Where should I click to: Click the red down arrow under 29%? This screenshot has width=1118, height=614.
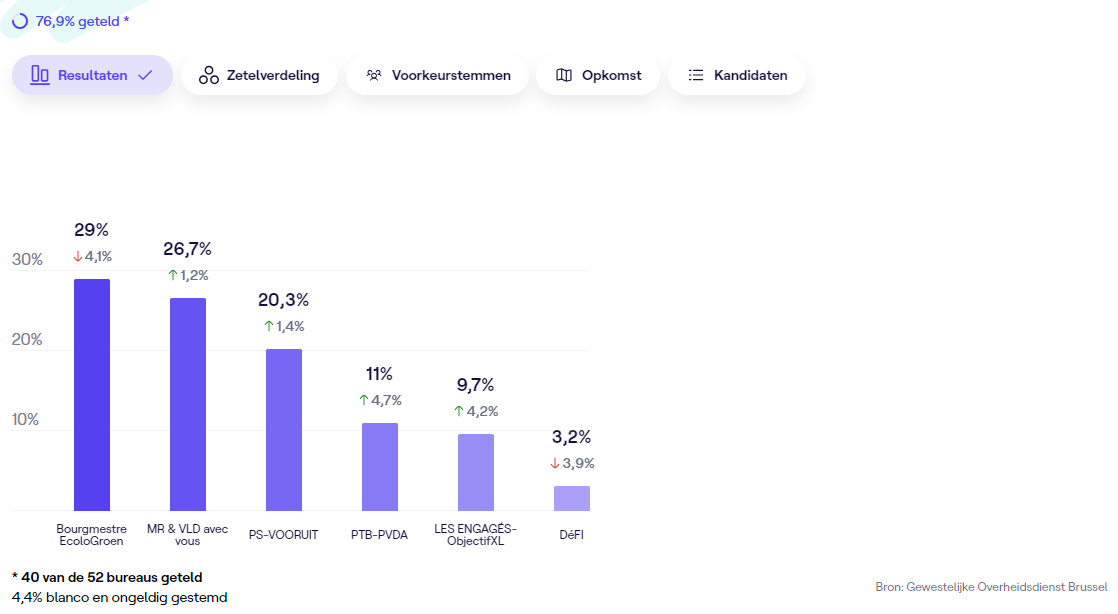tap(78, 256)
